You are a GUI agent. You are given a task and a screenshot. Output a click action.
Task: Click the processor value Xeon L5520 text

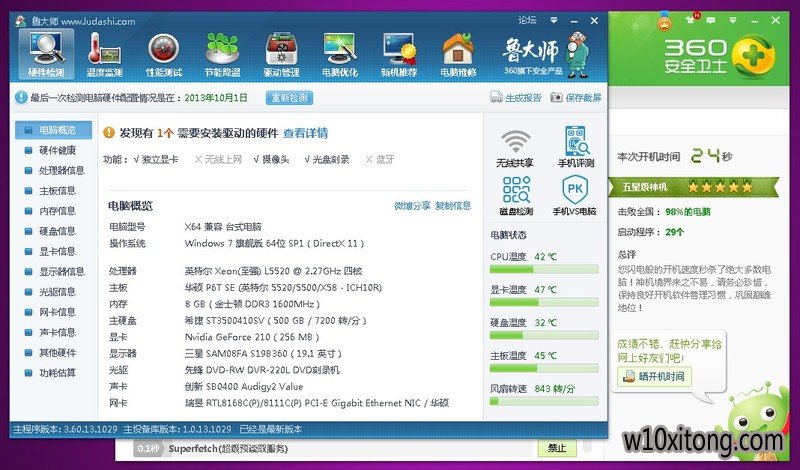pyautogui.click(x=273, y=271)
